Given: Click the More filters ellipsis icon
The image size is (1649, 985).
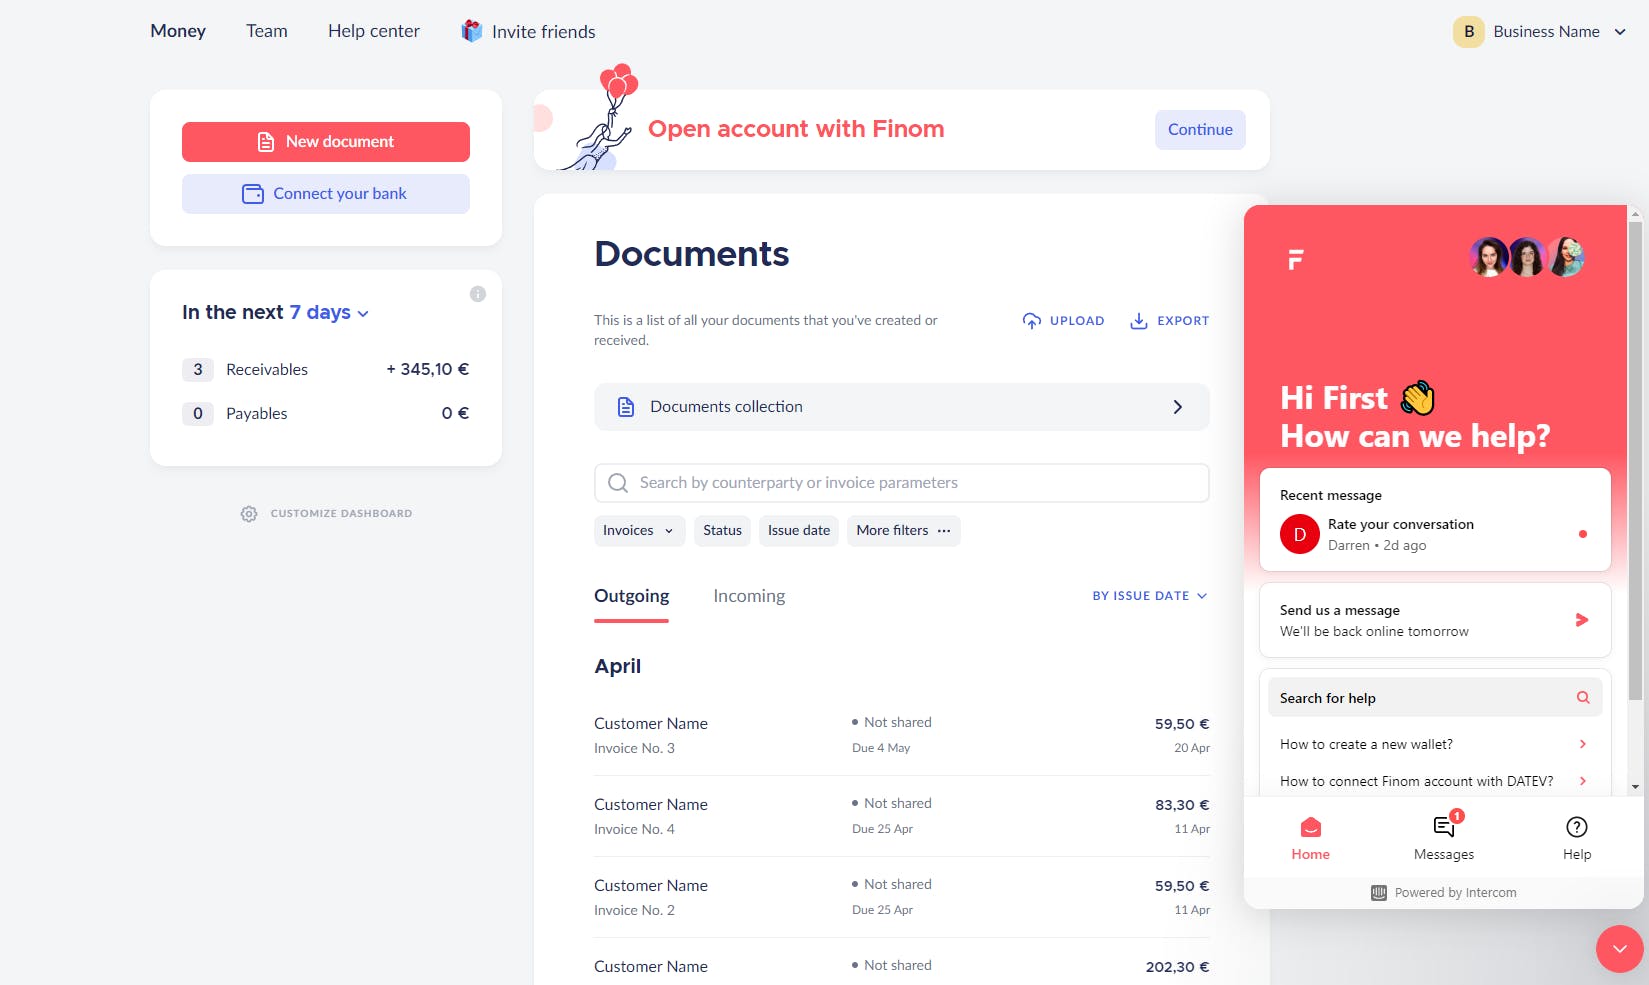Looking at the screenshot, I should point(944,531).
